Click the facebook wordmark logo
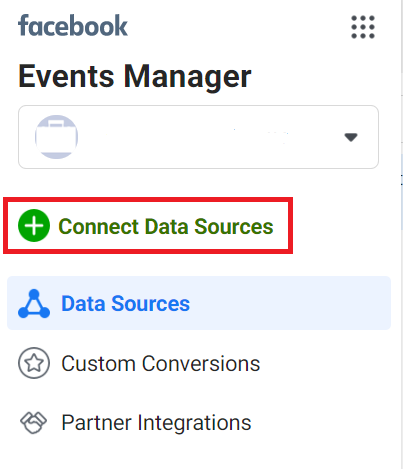Viewport: 403px width, 469px height. (x=73, y=26)
